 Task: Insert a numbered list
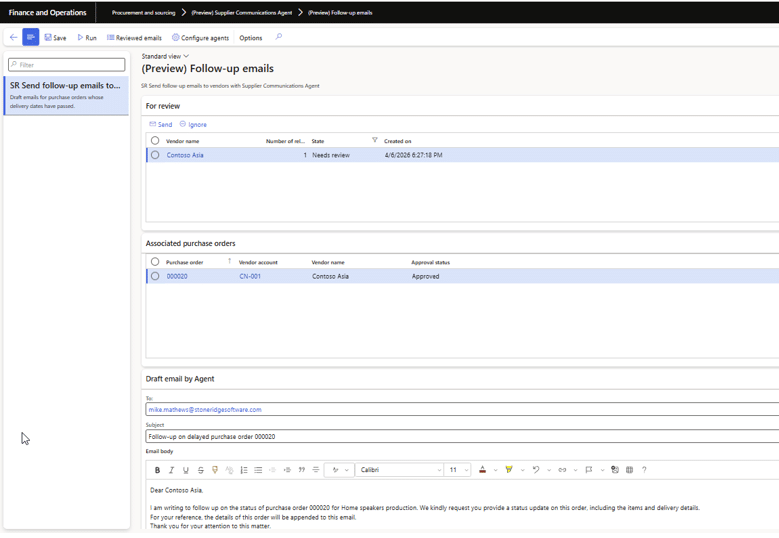[x=244, y=470]
